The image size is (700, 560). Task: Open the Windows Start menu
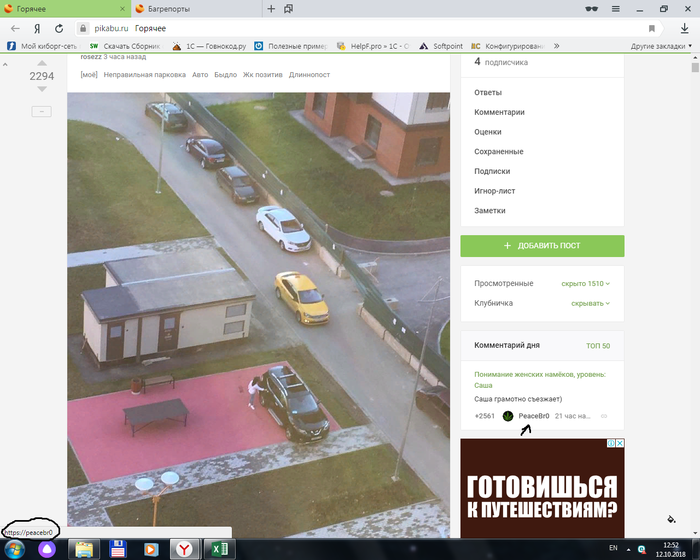[13, 548]
